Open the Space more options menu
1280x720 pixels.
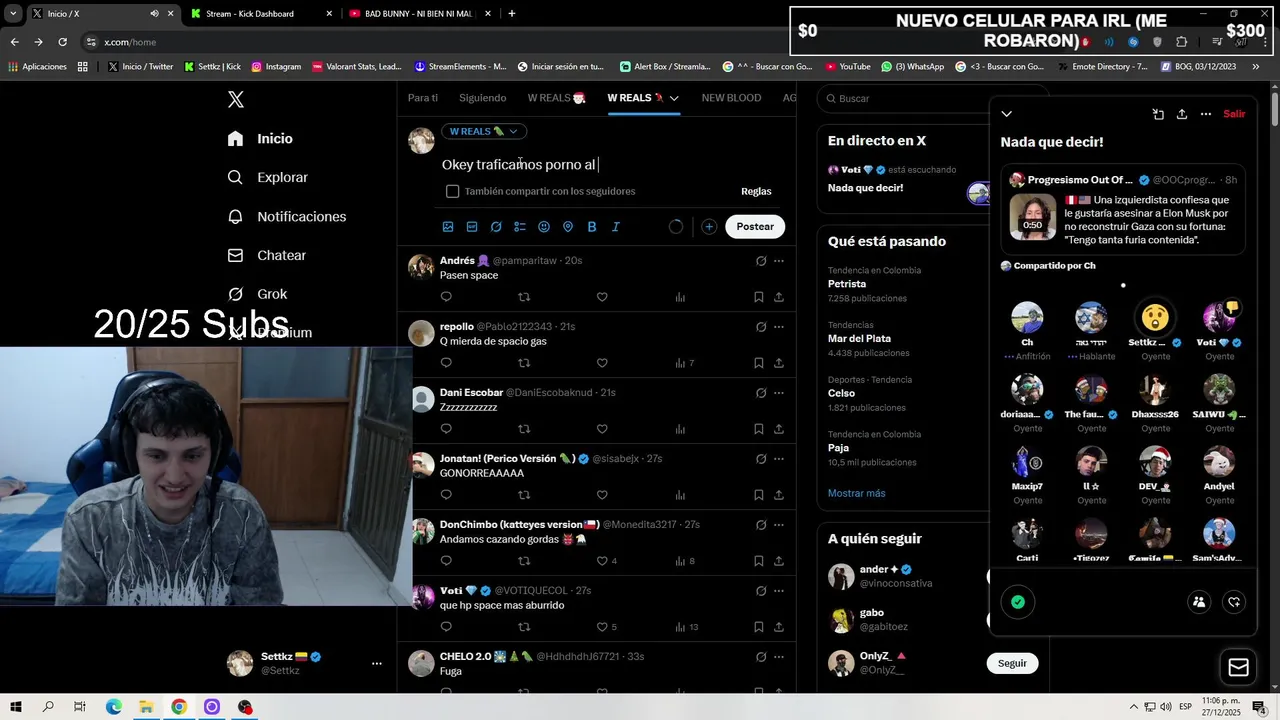(1206, 114)
